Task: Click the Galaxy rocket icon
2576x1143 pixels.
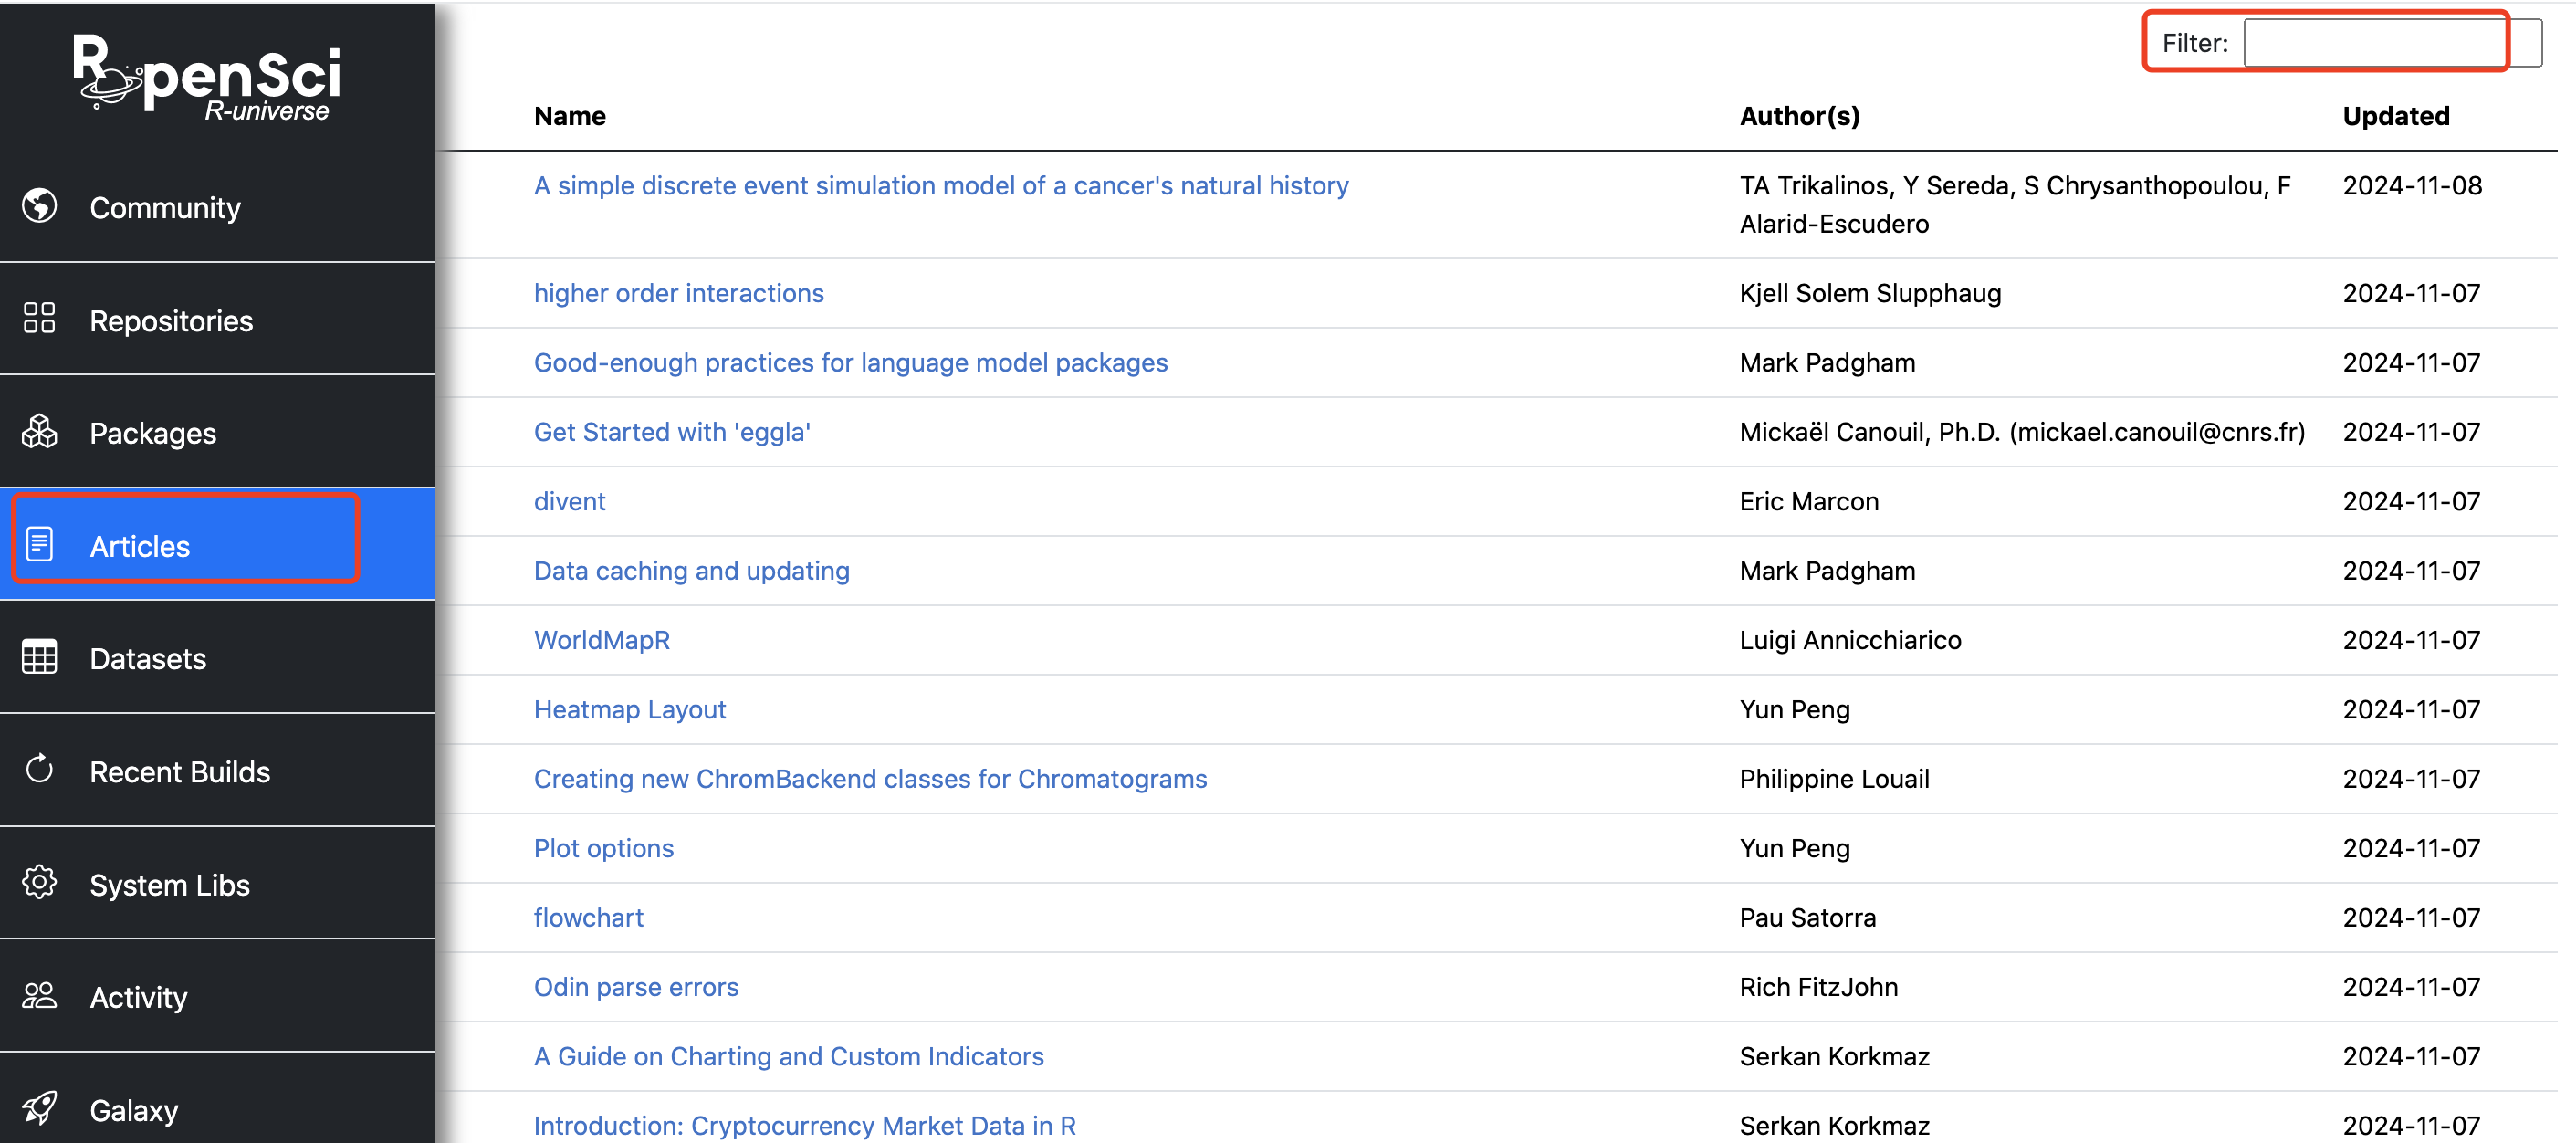Action: point(40,1108)
